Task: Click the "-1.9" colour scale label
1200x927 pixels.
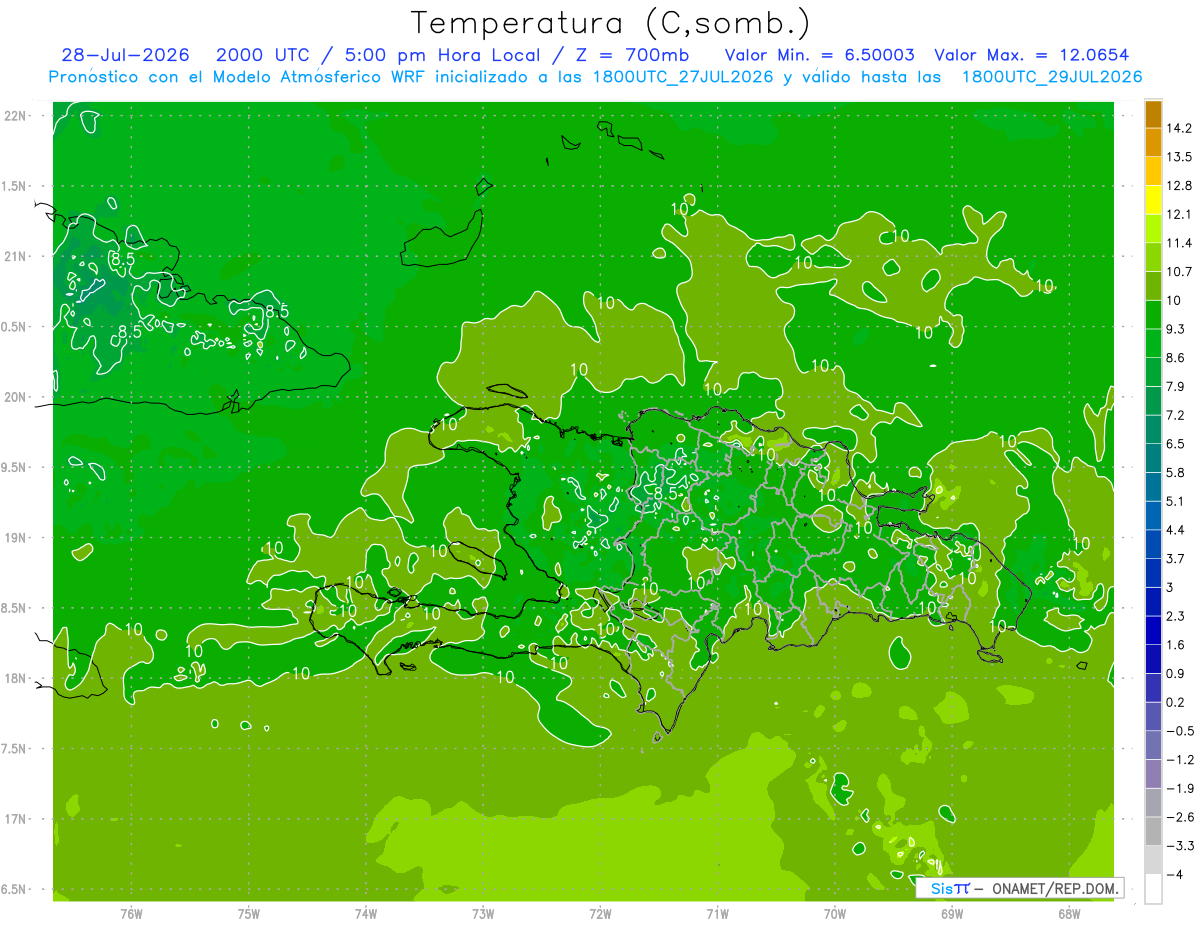Action: click(x=1180, y=788)
